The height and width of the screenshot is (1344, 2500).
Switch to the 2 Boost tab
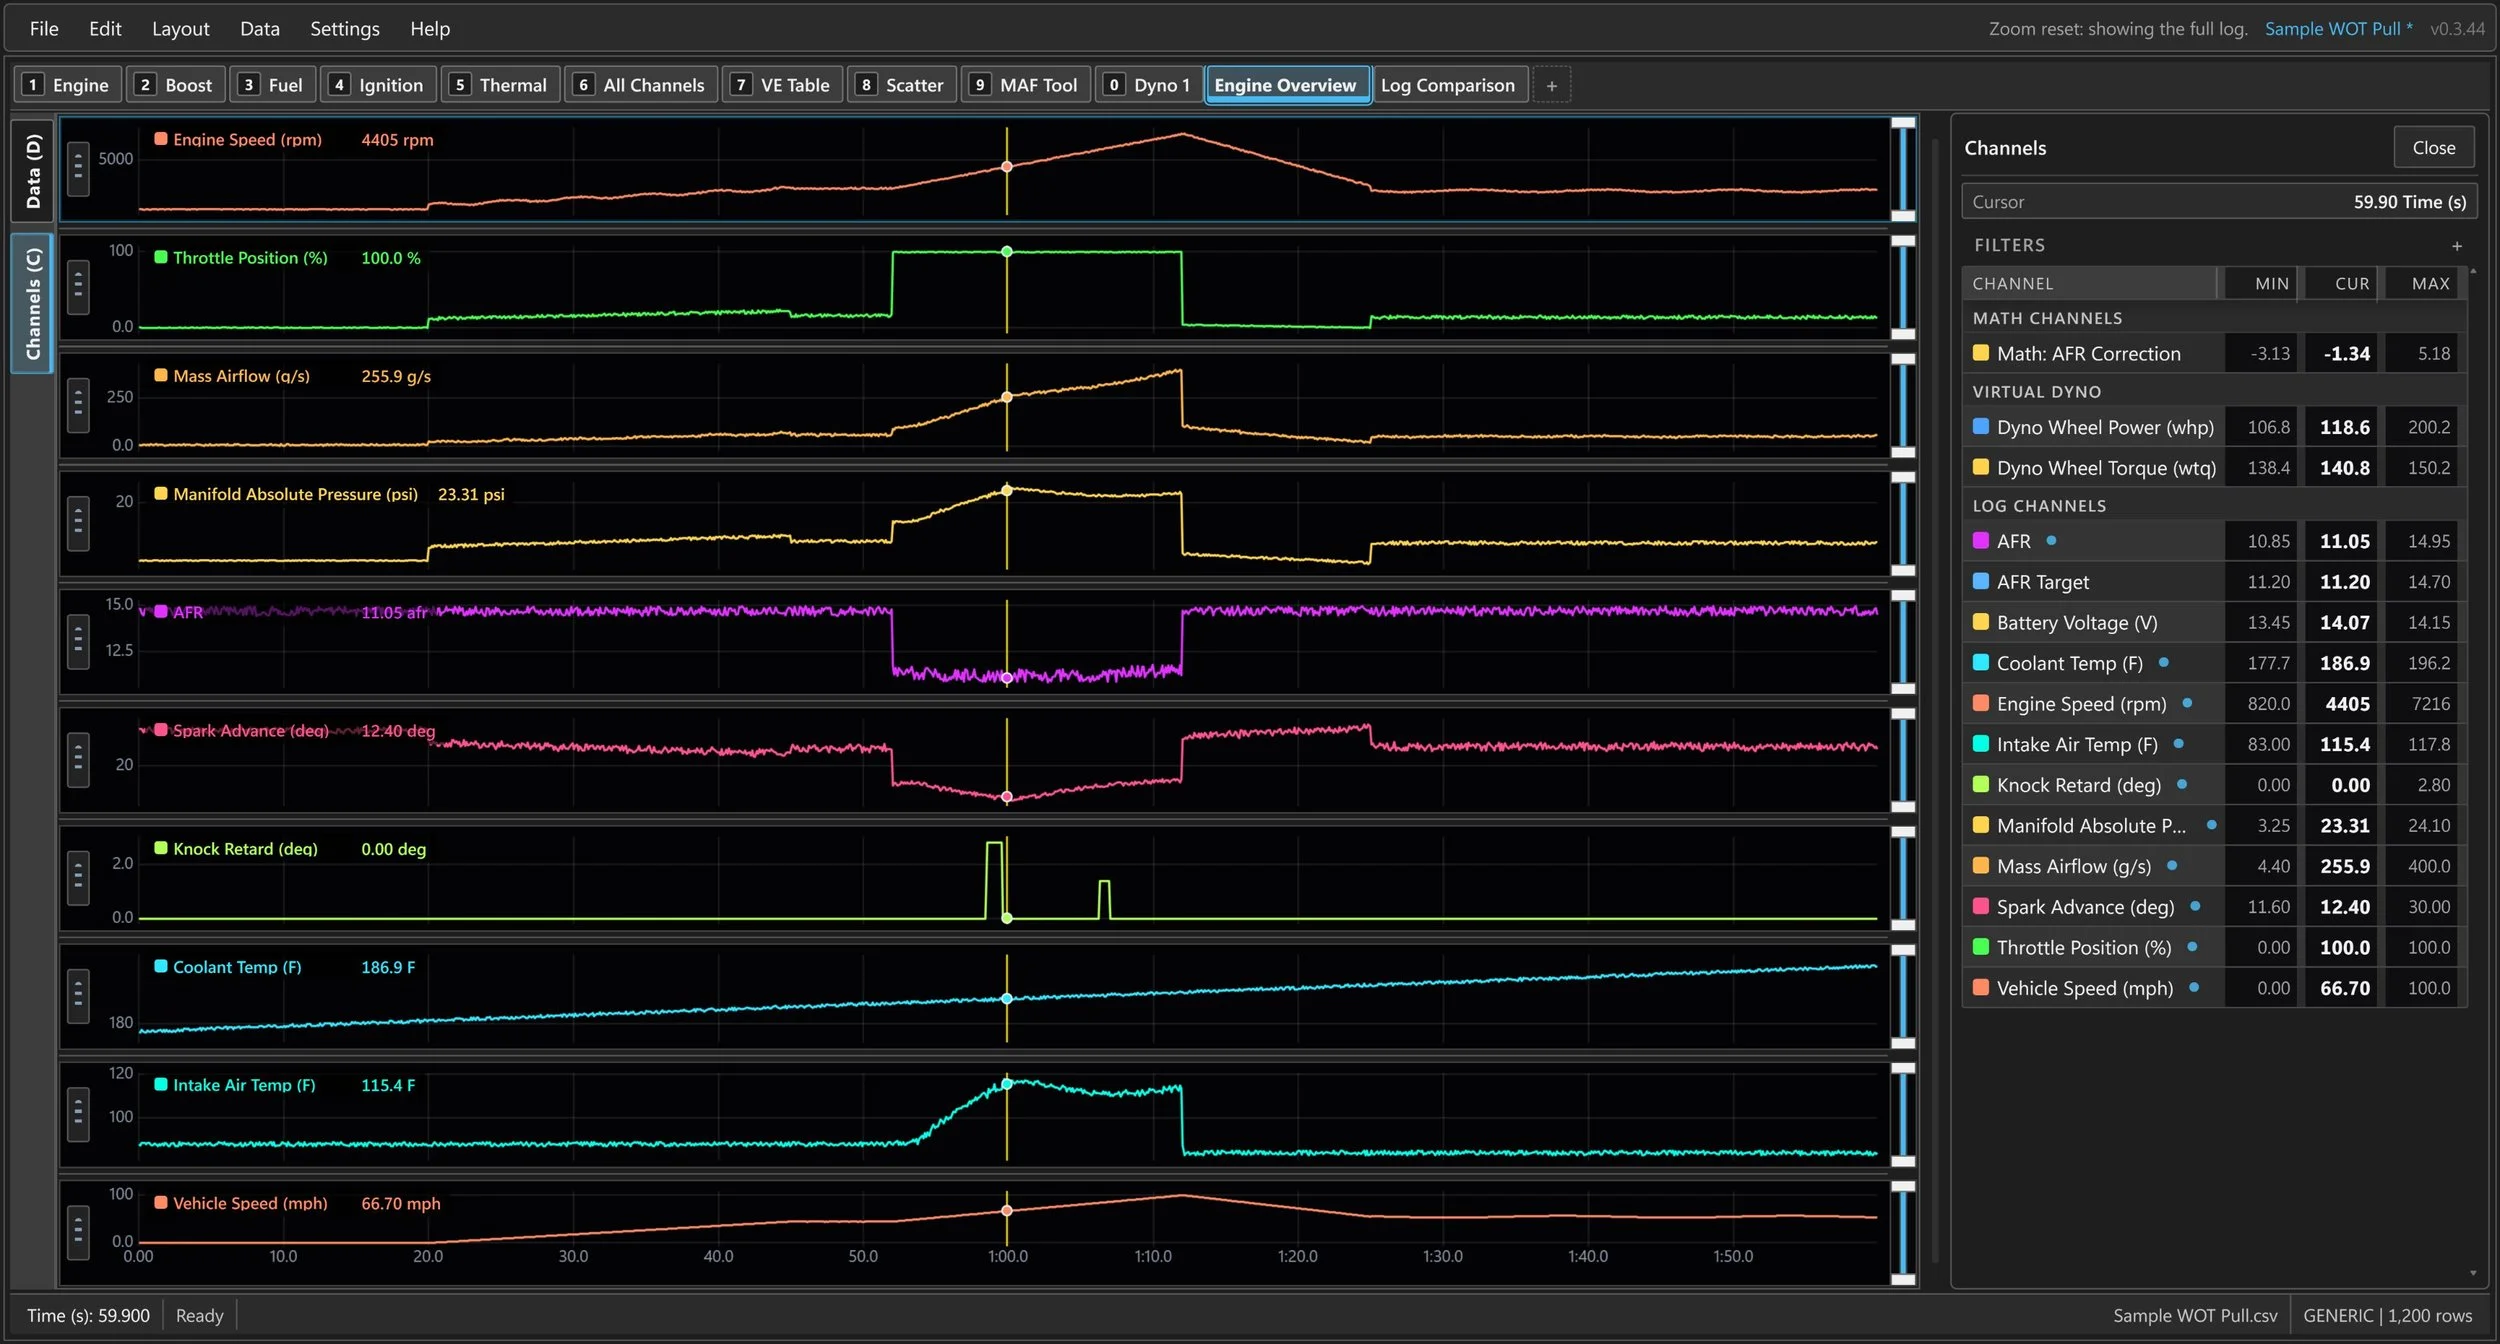click(x=176, y=86)
